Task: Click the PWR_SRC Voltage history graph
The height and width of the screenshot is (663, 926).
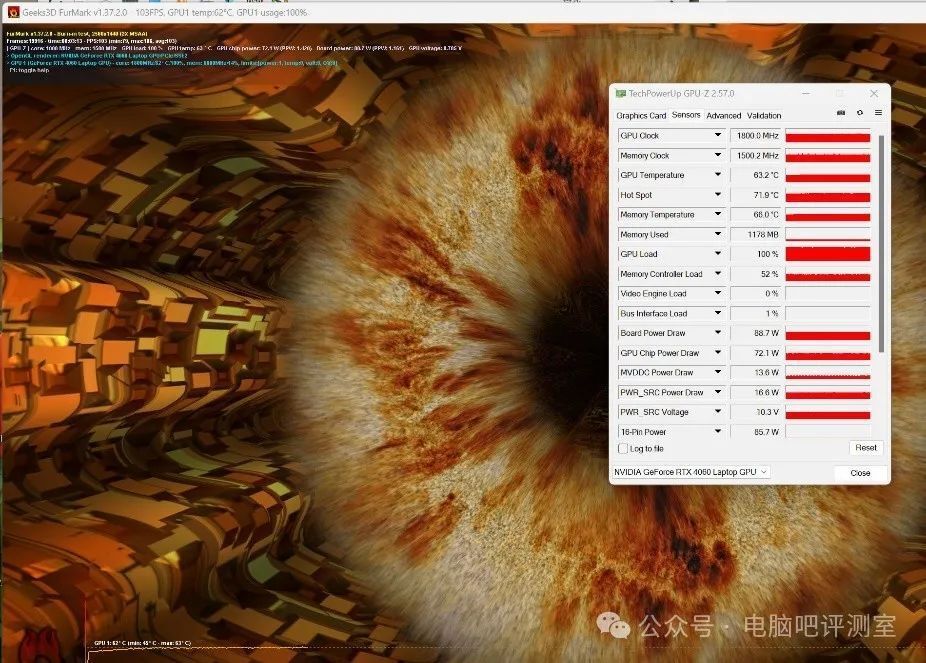Action: pyautogui.click(x=827, y=412)
